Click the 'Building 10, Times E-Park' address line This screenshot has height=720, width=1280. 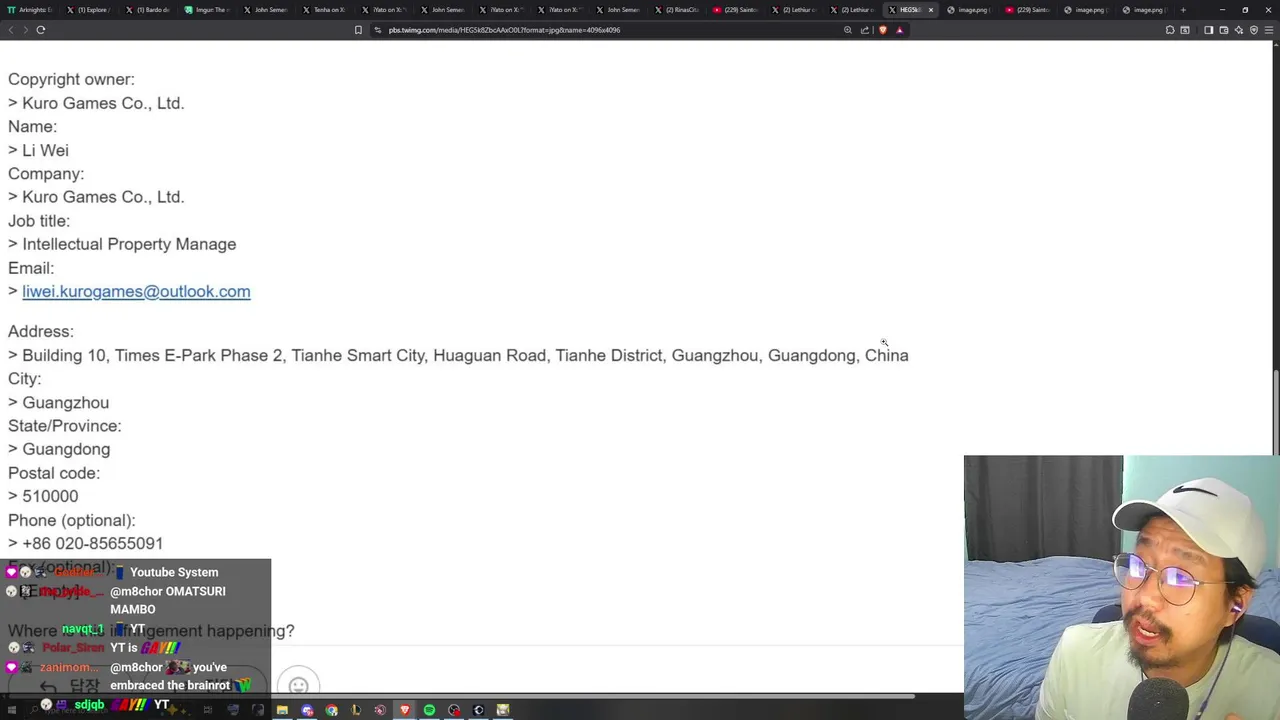458,355
